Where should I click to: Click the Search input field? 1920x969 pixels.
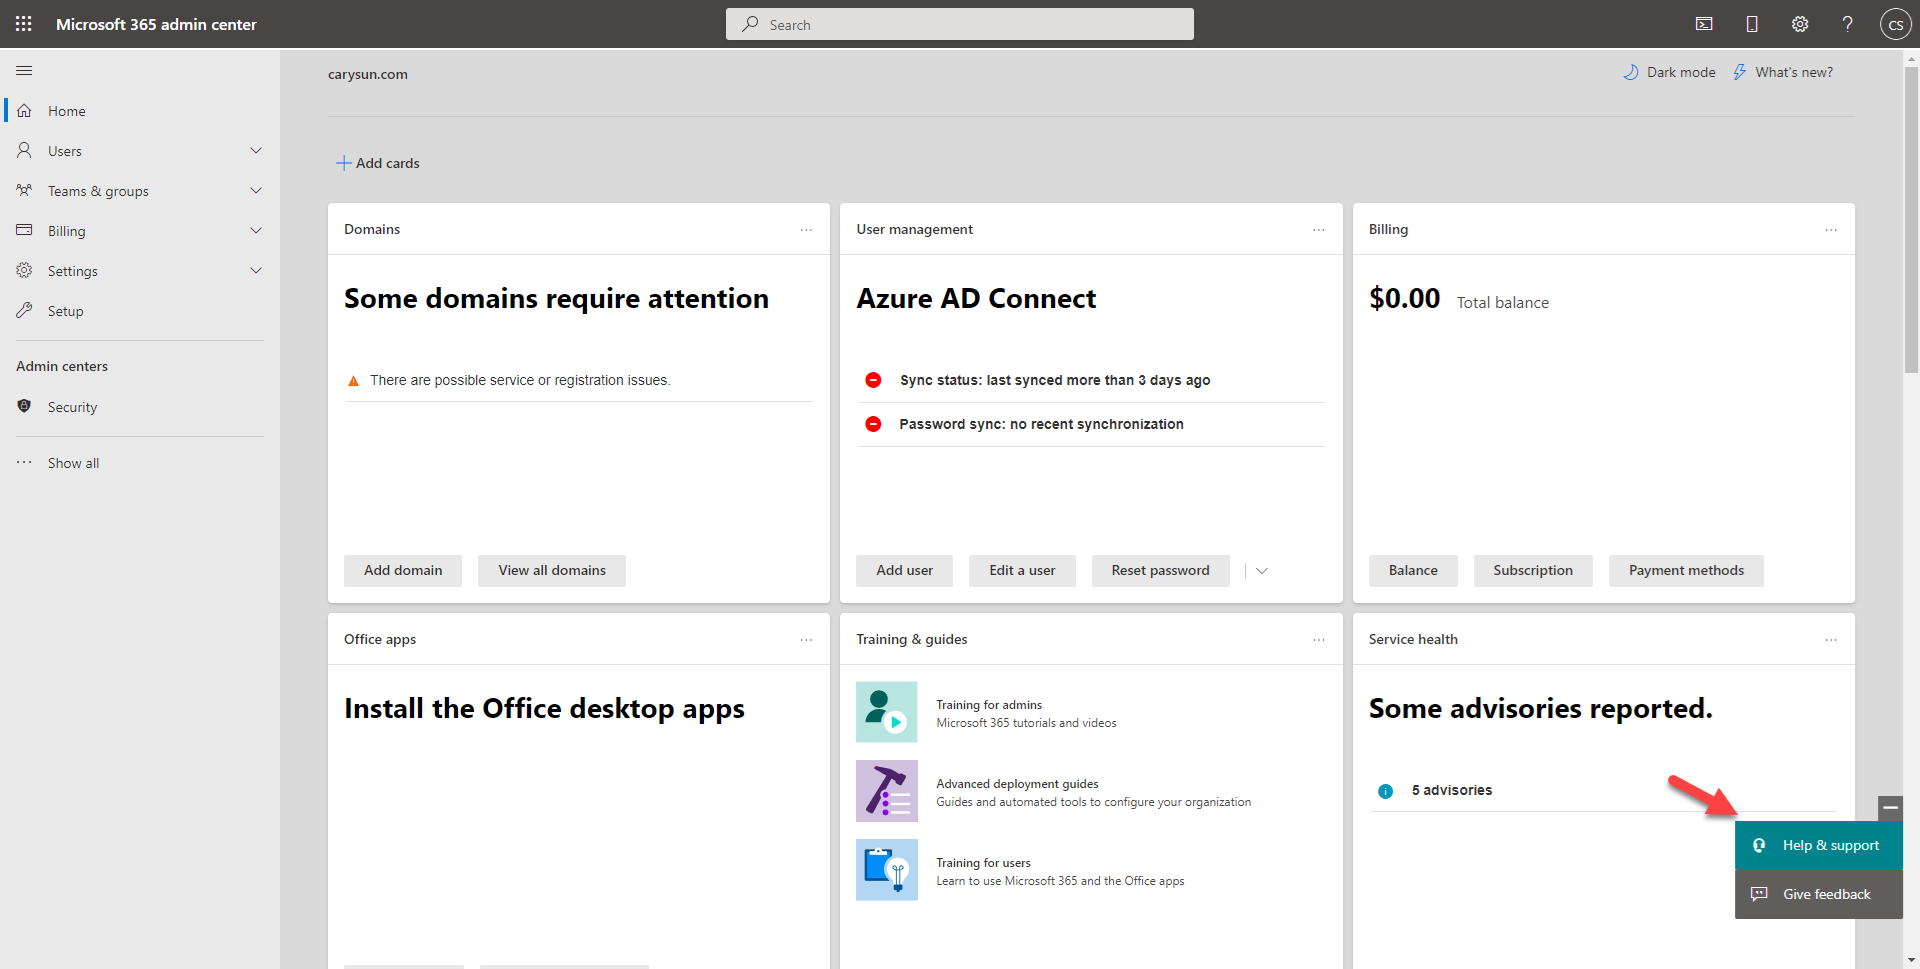[960, 24]
